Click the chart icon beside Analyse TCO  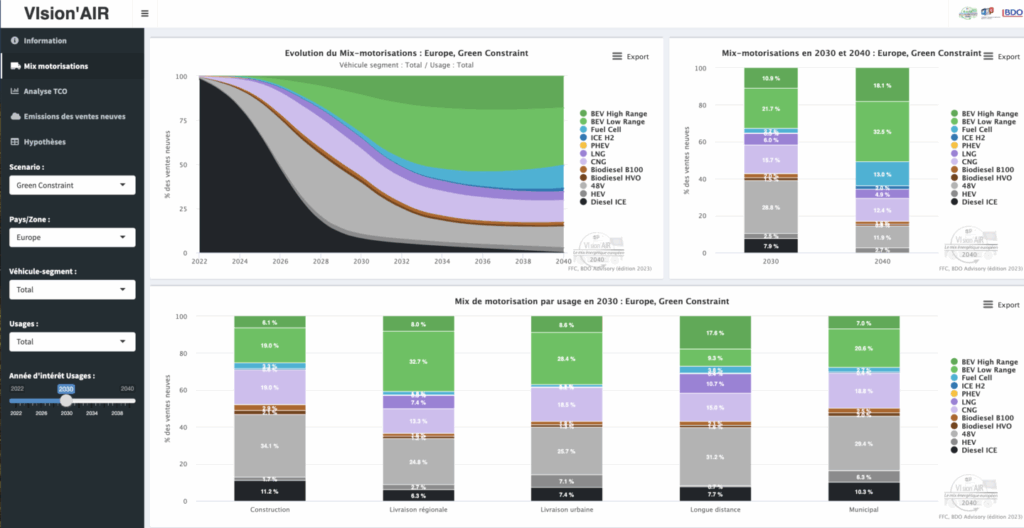click(15, 91)
